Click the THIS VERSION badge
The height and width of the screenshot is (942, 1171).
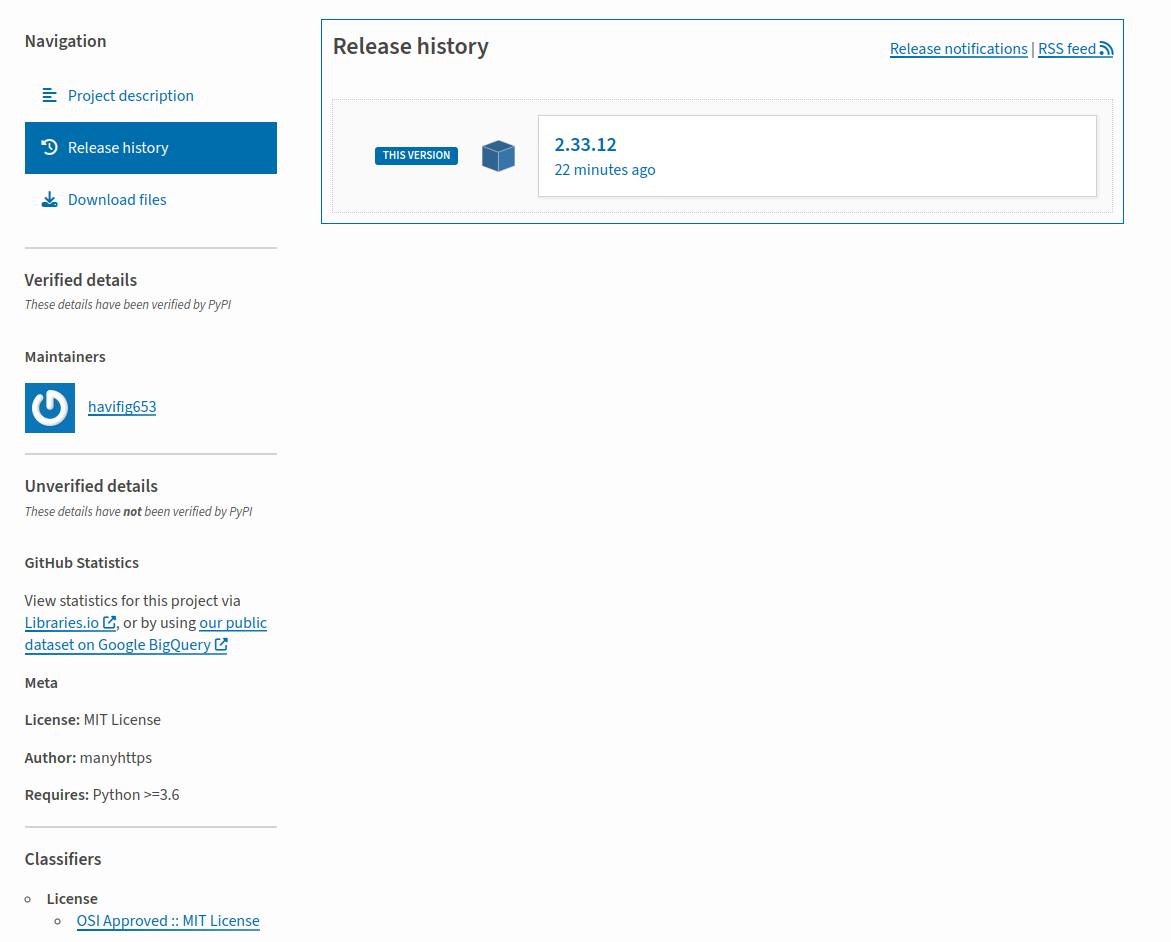[x=416, y=155]
